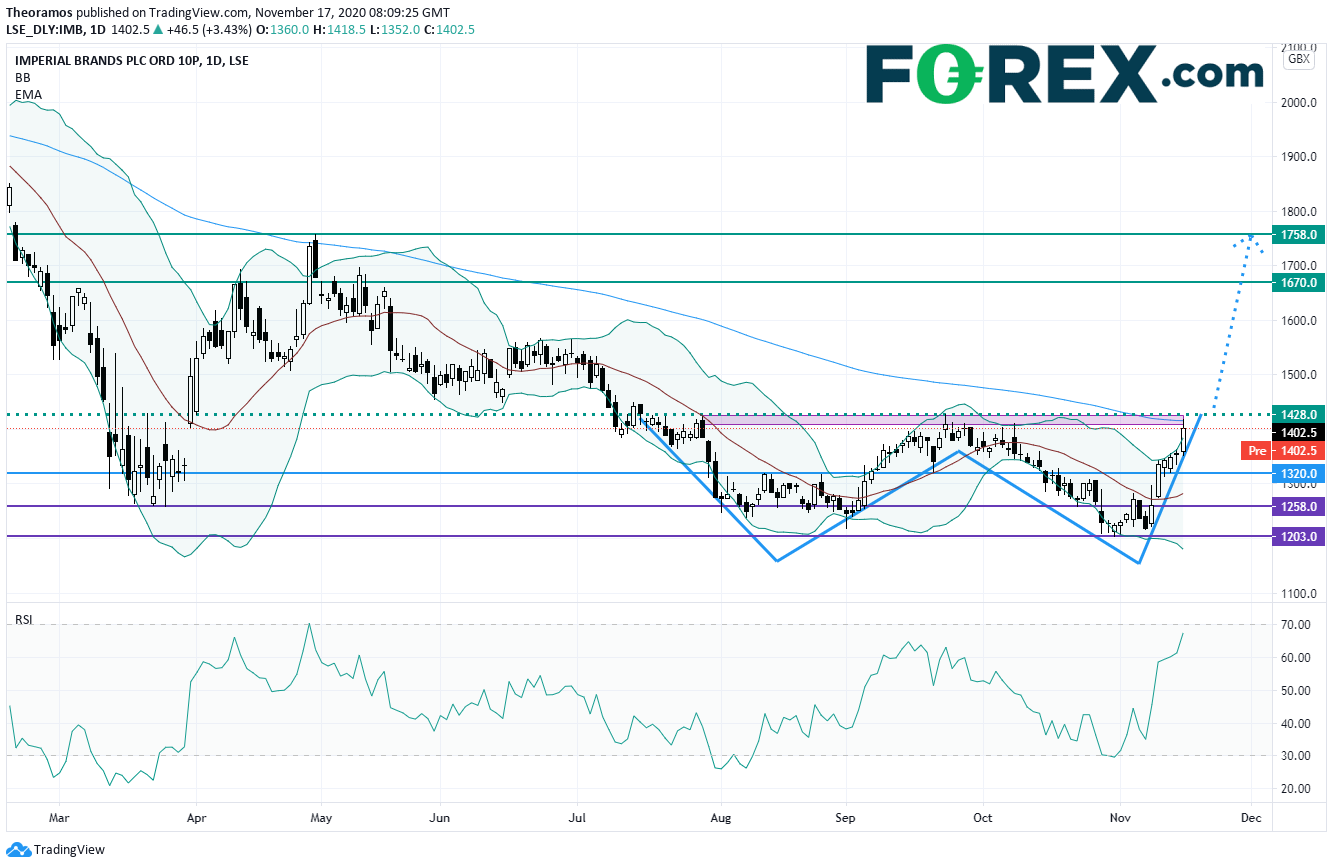This screenshot has height=868, width=1333.
Task: Toggle the BB indicator label
Action: click(22, 77)
